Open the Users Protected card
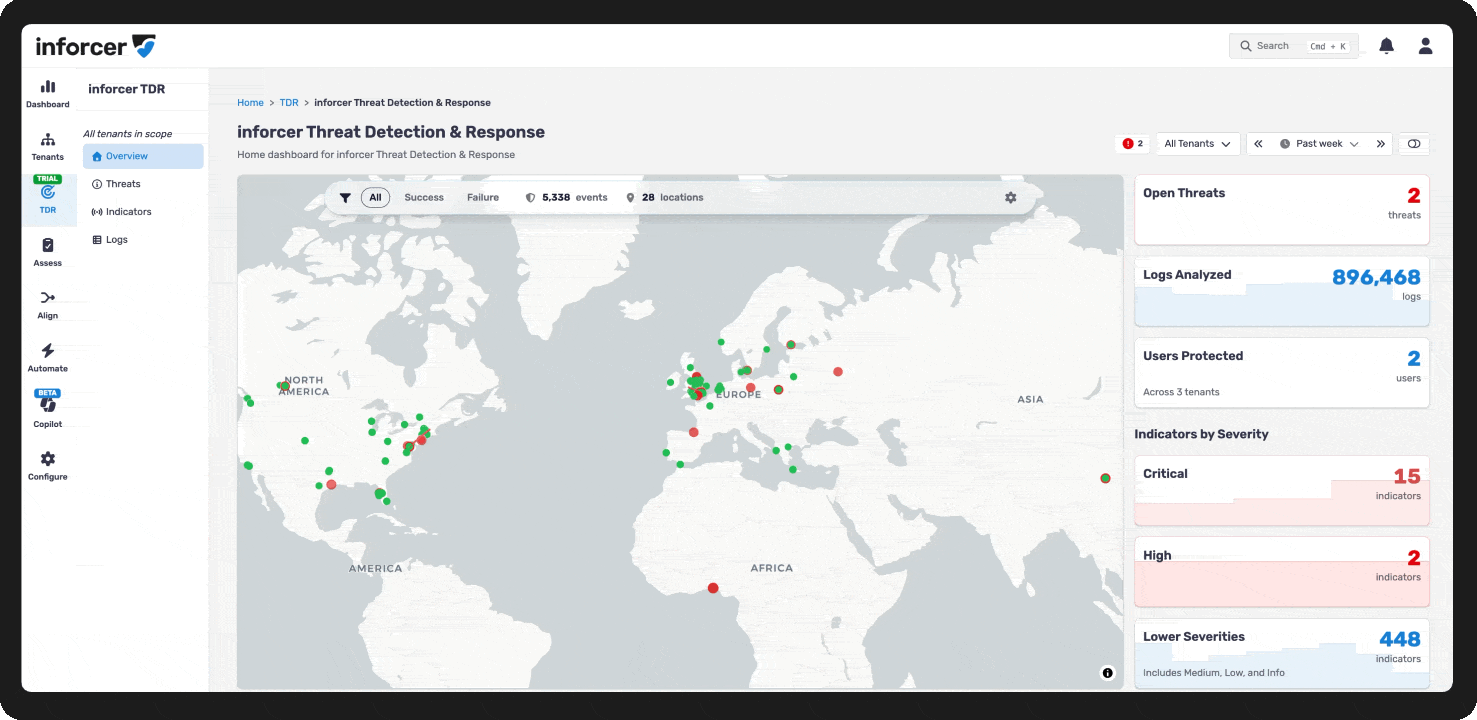The height and width of the screenshot is (720, 1477). pyautogui.click(x=1282, y=372)
